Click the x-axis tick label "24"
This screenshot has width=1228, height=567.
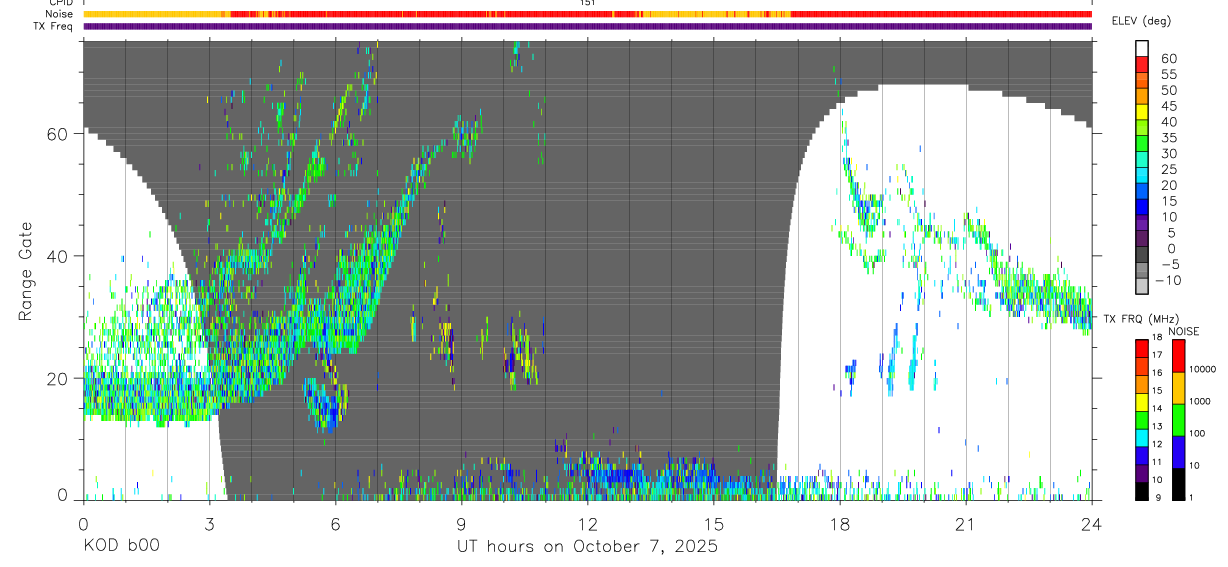coord(1091,524)
